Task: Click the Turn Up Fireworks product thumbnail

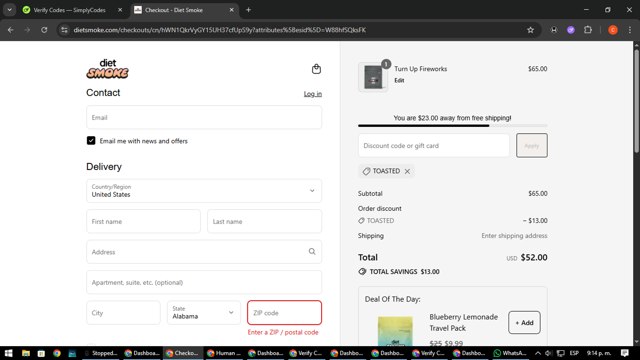Action: pyautogui.click(x=373, y=77)
